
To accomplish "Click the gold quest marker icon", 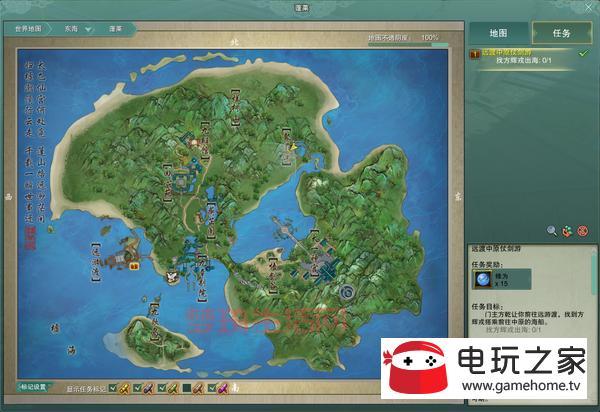I will click(x=125, y=389).
